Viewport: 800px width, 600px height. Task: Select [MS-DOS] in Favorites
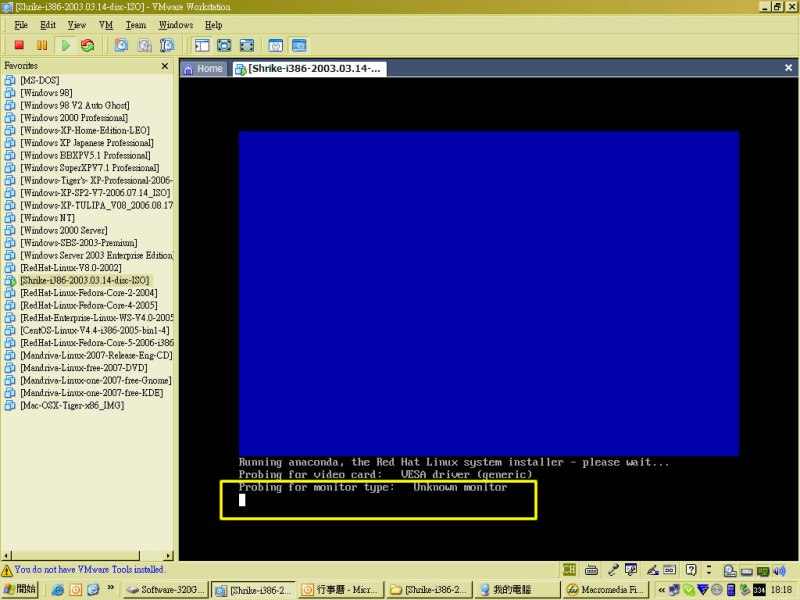click(x=40, y=81)
